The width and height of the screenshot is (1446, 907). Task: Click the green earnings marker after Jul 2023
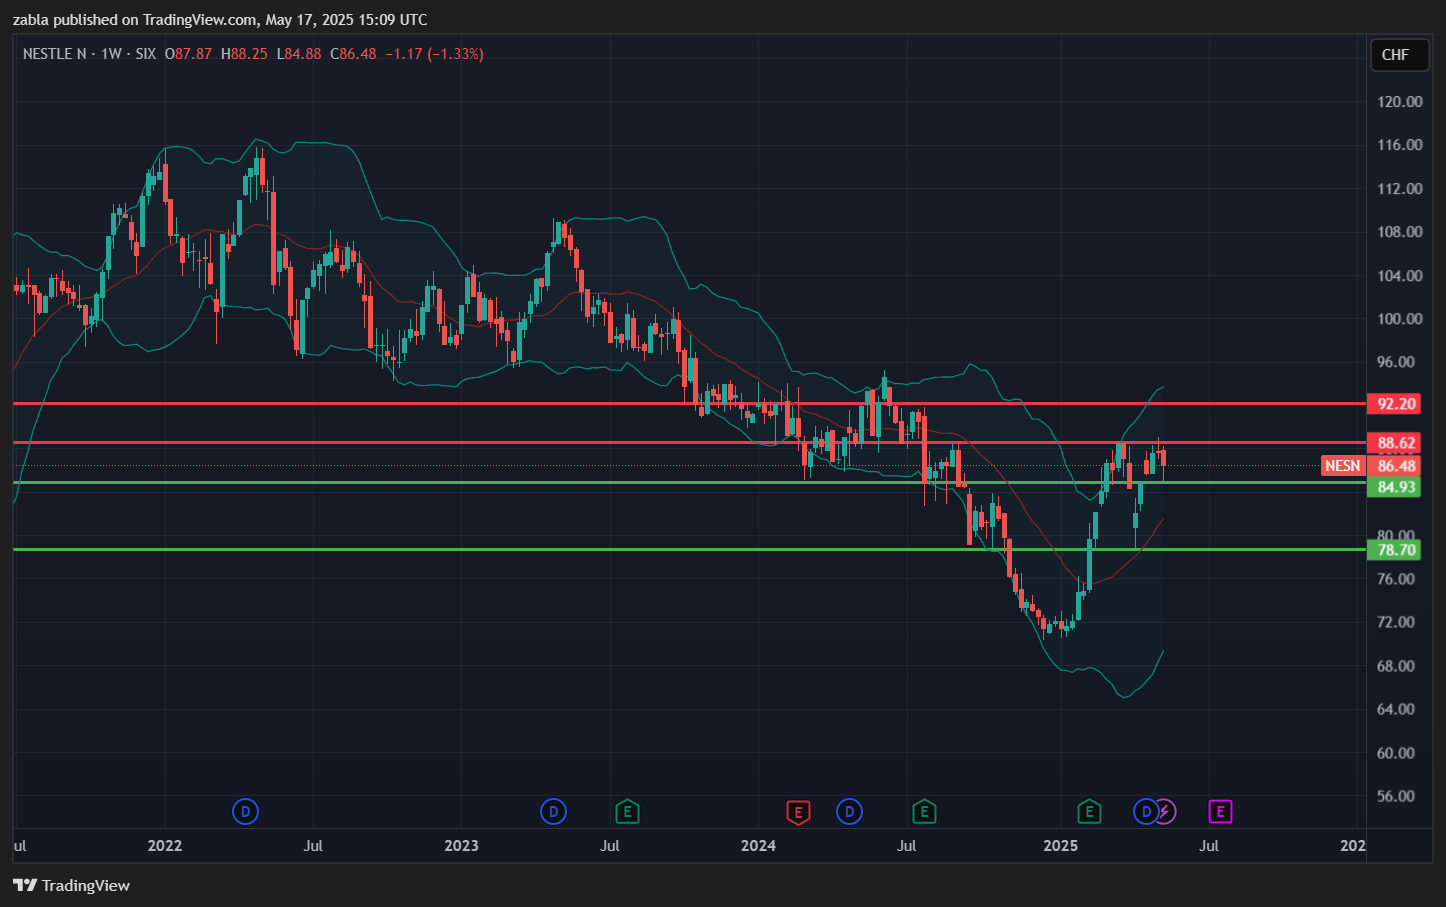[627, 812]
